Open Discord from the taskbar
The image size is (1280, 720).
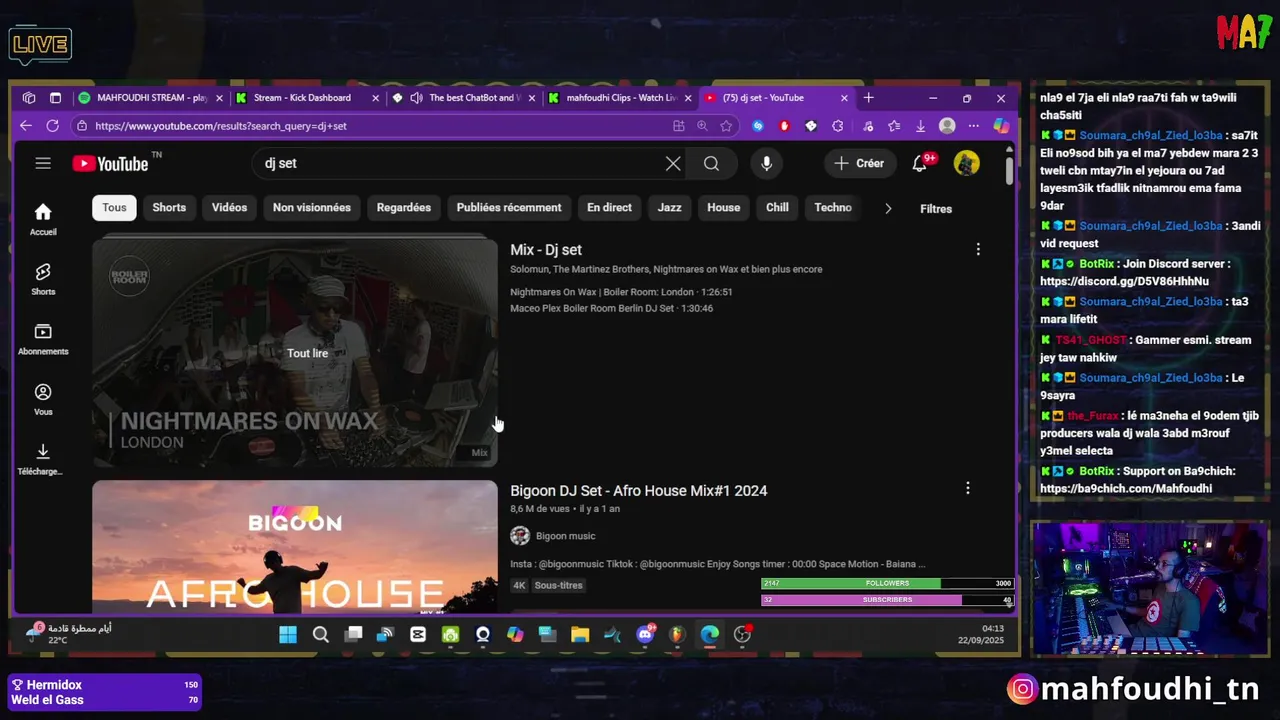click(645, 634)
